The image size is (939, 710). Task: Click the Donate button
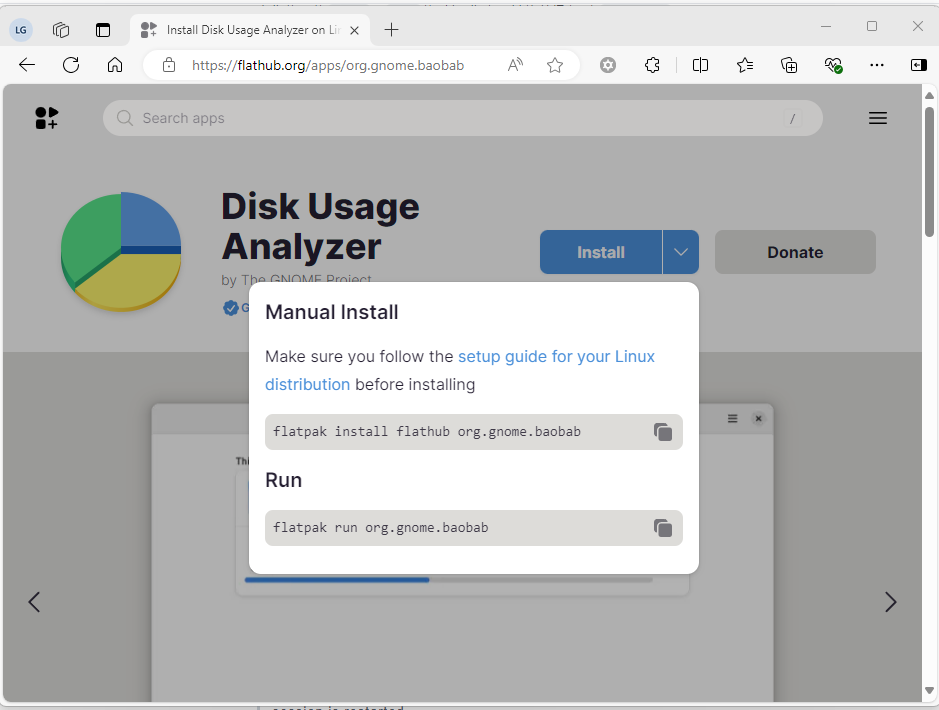pyautogui.click(x=795, y=252)
